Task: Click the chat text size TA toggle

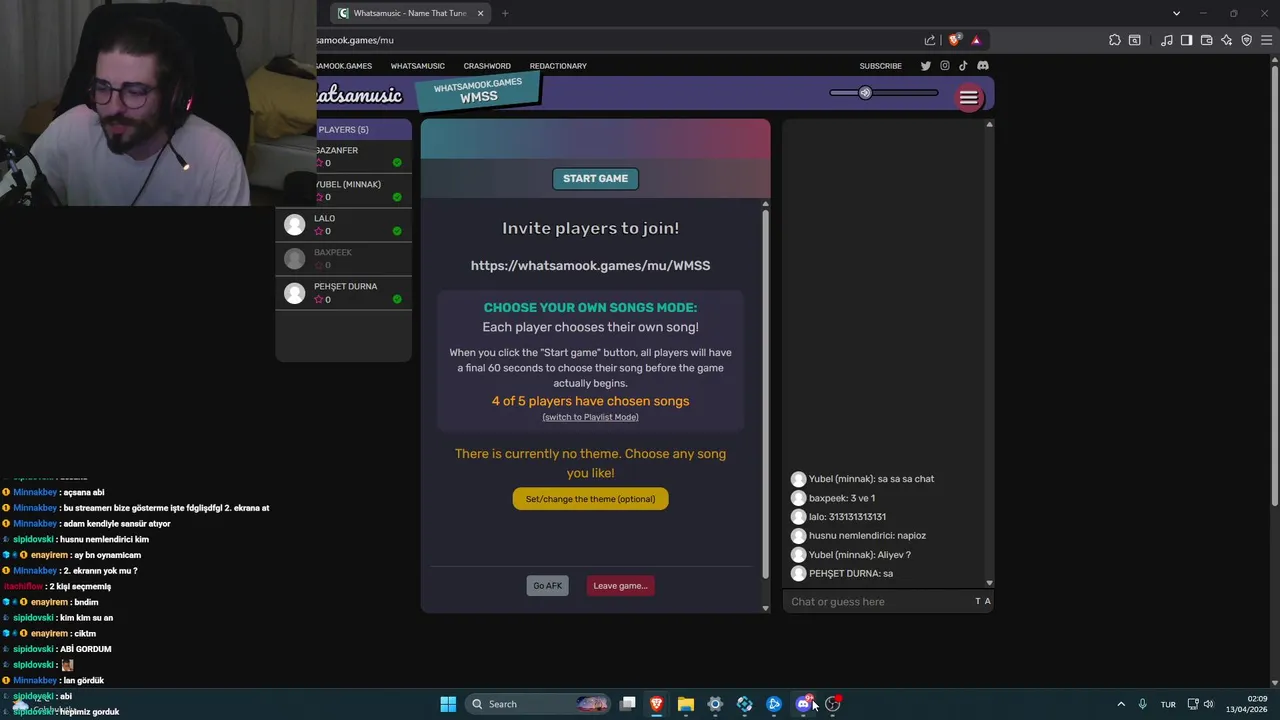Action: pyautogui.click(x=983, y=601)
